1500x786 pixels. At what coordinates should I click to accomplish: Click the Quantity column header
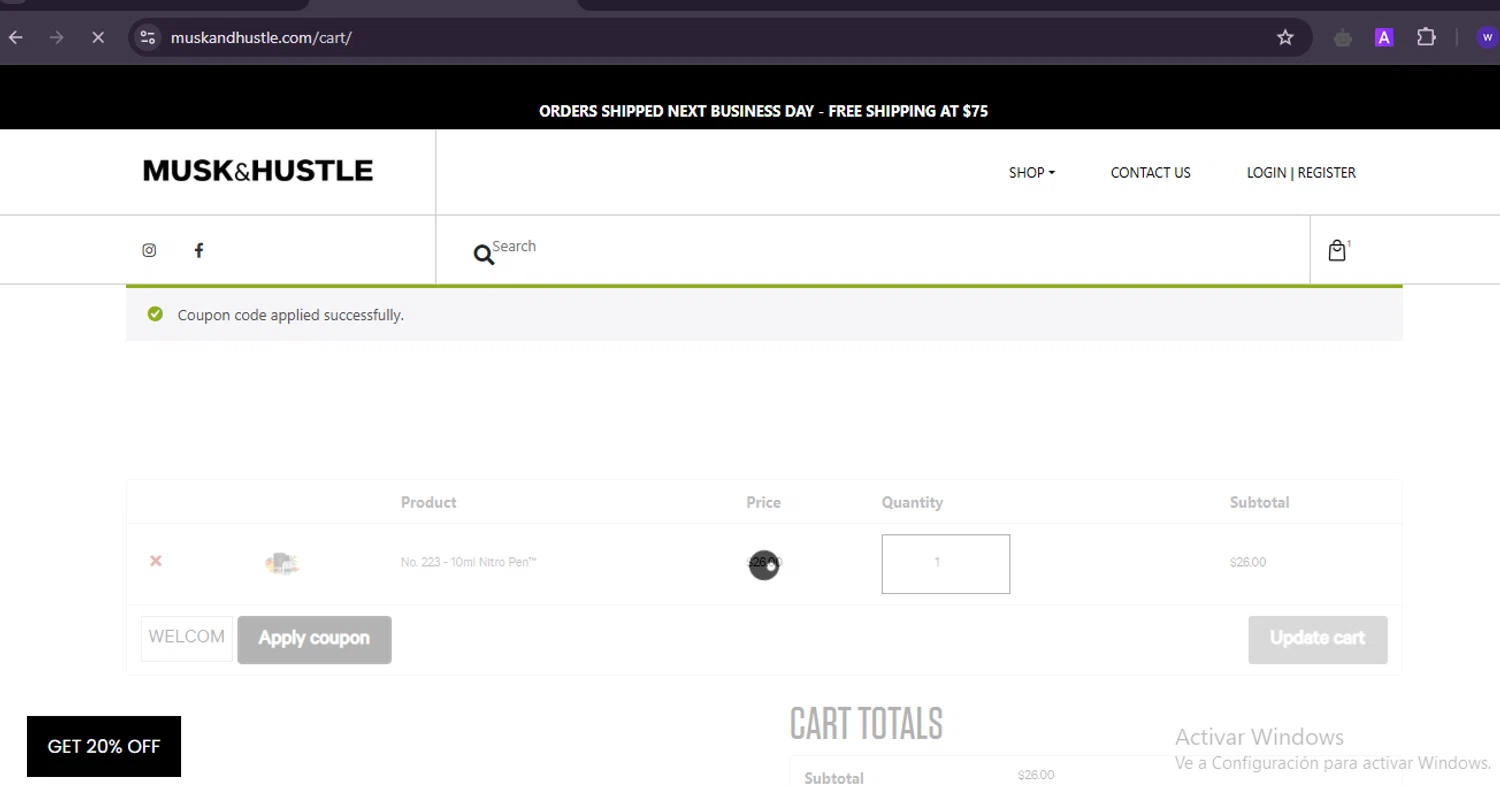[912, 502]
